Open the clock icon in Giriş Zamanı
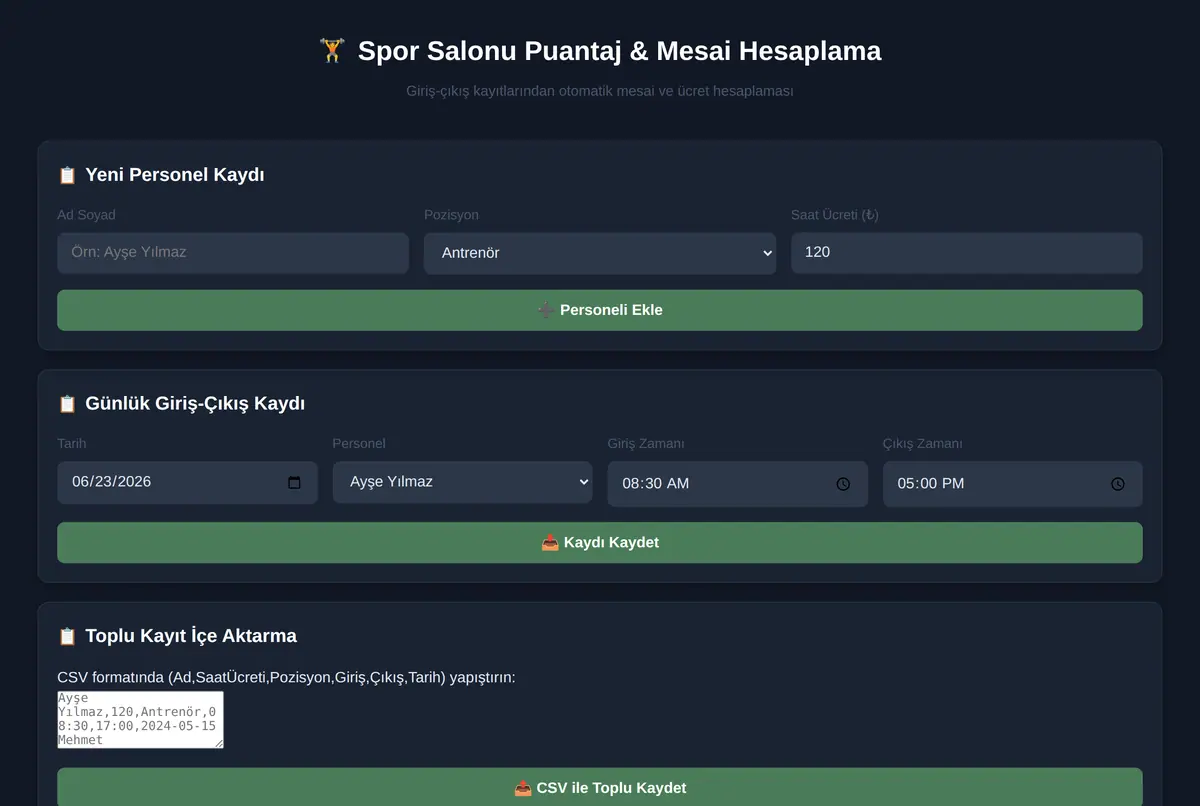Image resolution: width=1200 pixels, height=806 pixels. [x=843, y=484]
